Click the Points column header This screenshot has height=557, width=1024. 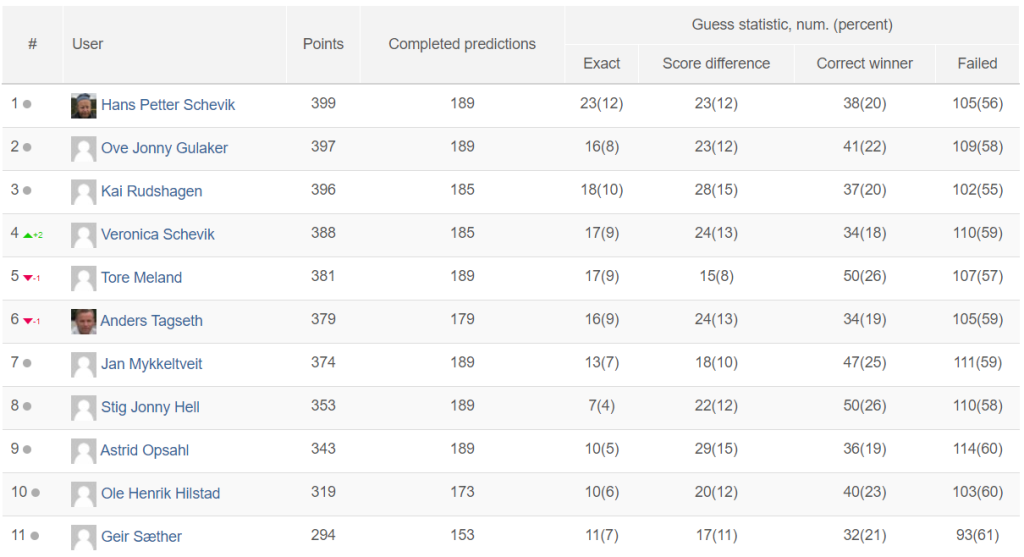click(x=323, y=44)
